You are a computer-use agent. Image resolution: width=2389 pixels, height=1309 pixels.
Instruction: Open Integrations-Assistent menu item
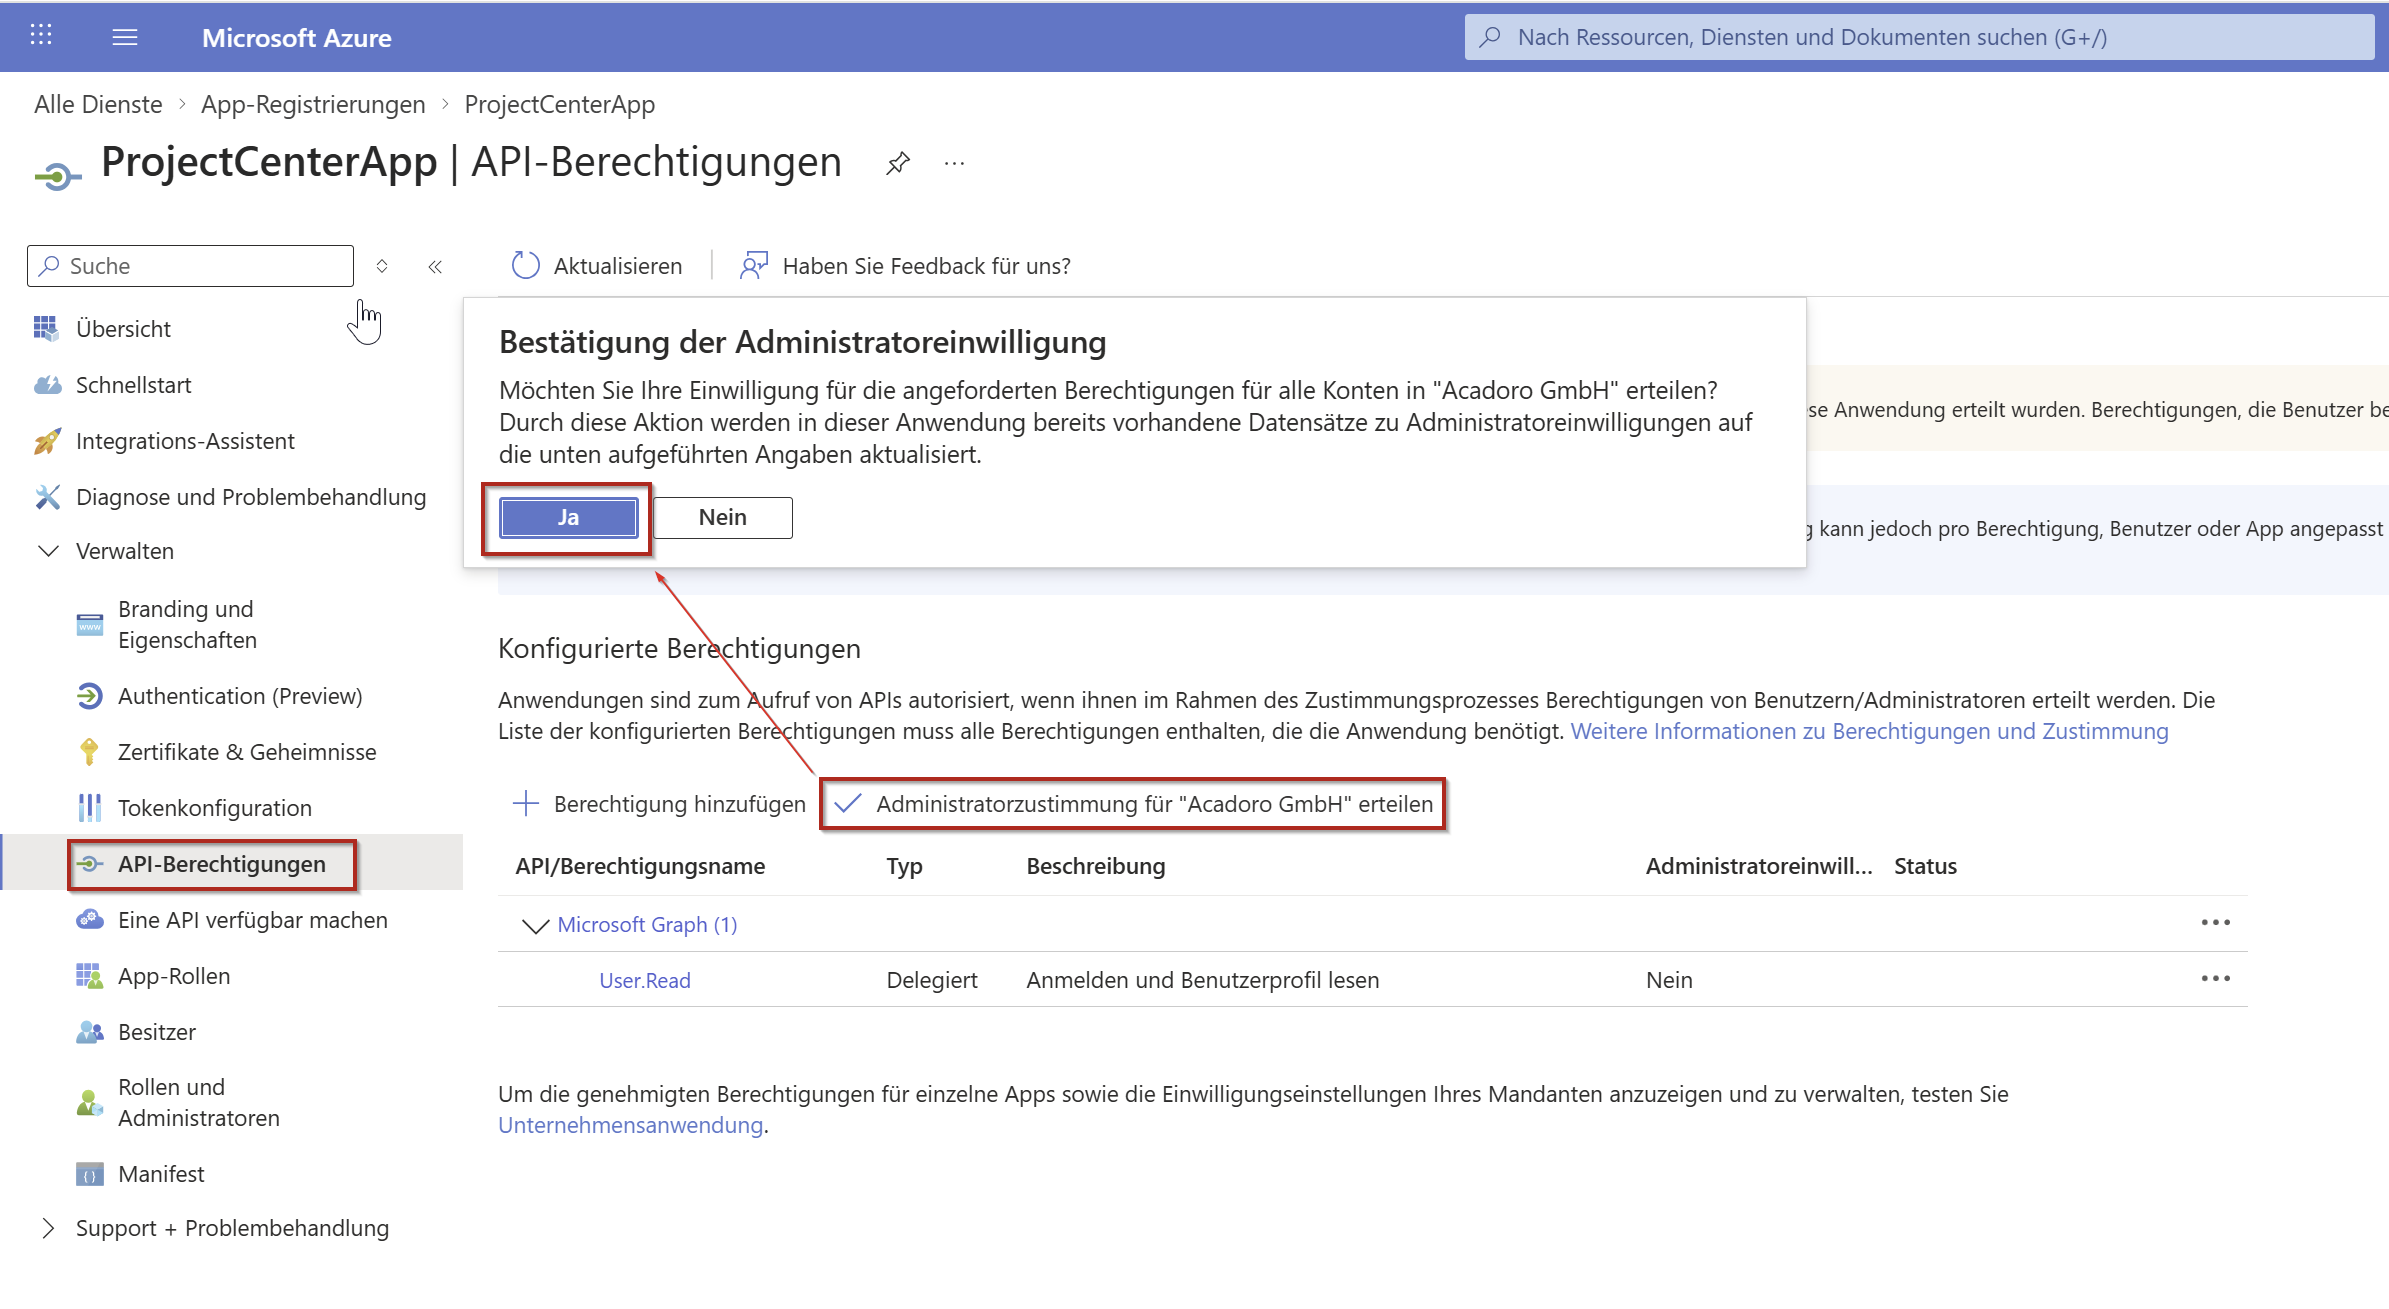point(185,441)
